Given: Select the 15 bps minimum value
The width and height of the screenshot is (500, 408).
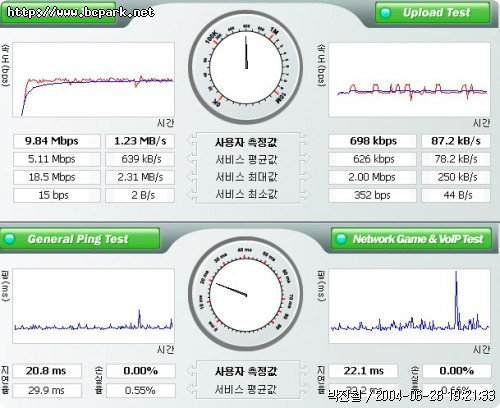Looking at the screenshot, I should pos(57,195).
